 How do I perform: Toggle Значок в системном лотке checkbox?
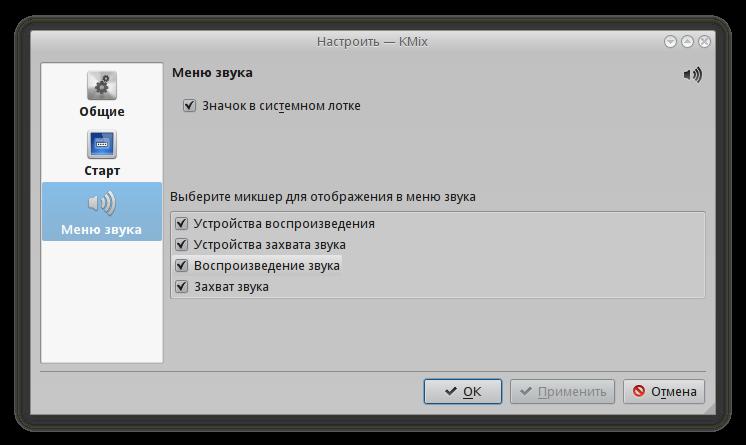[189, 105]
